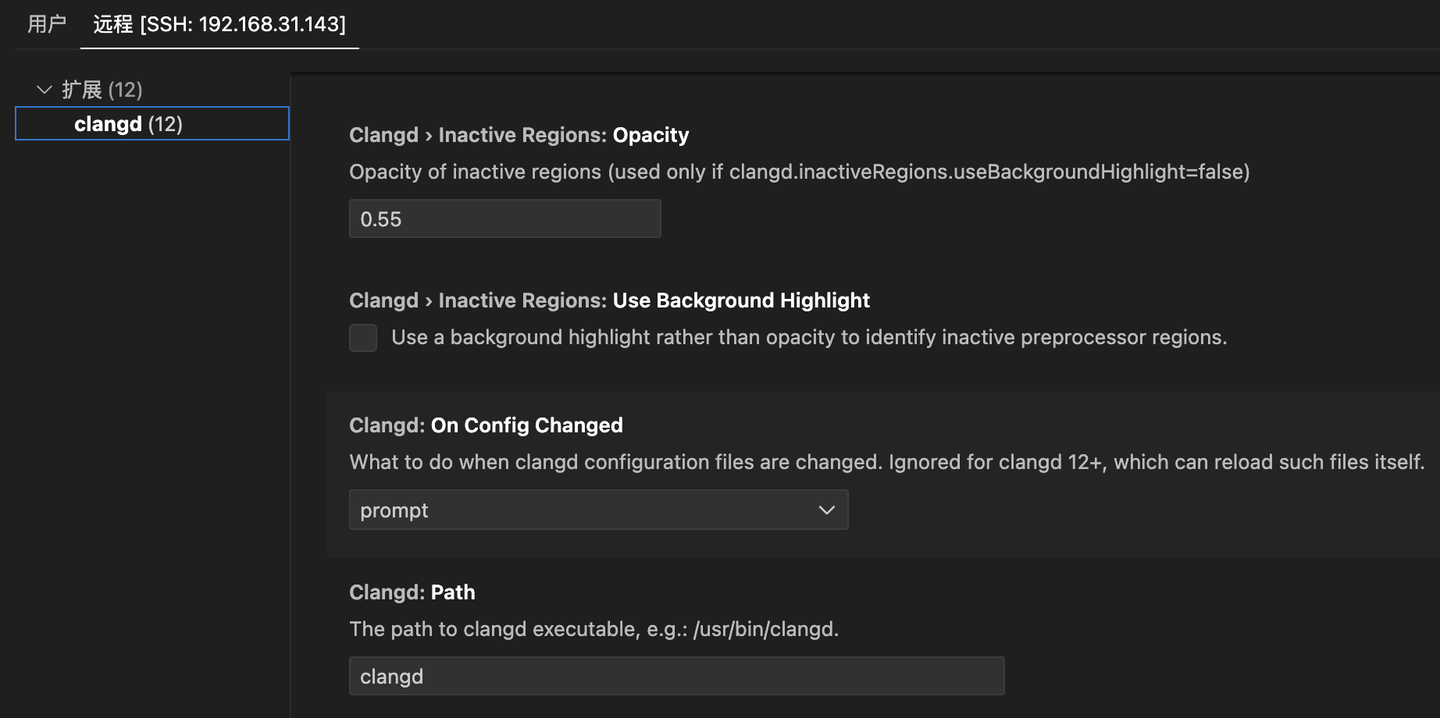Switch to the 用户 settings tab
The width and height of the screenshot is (1440, 718).
(46, 24)
